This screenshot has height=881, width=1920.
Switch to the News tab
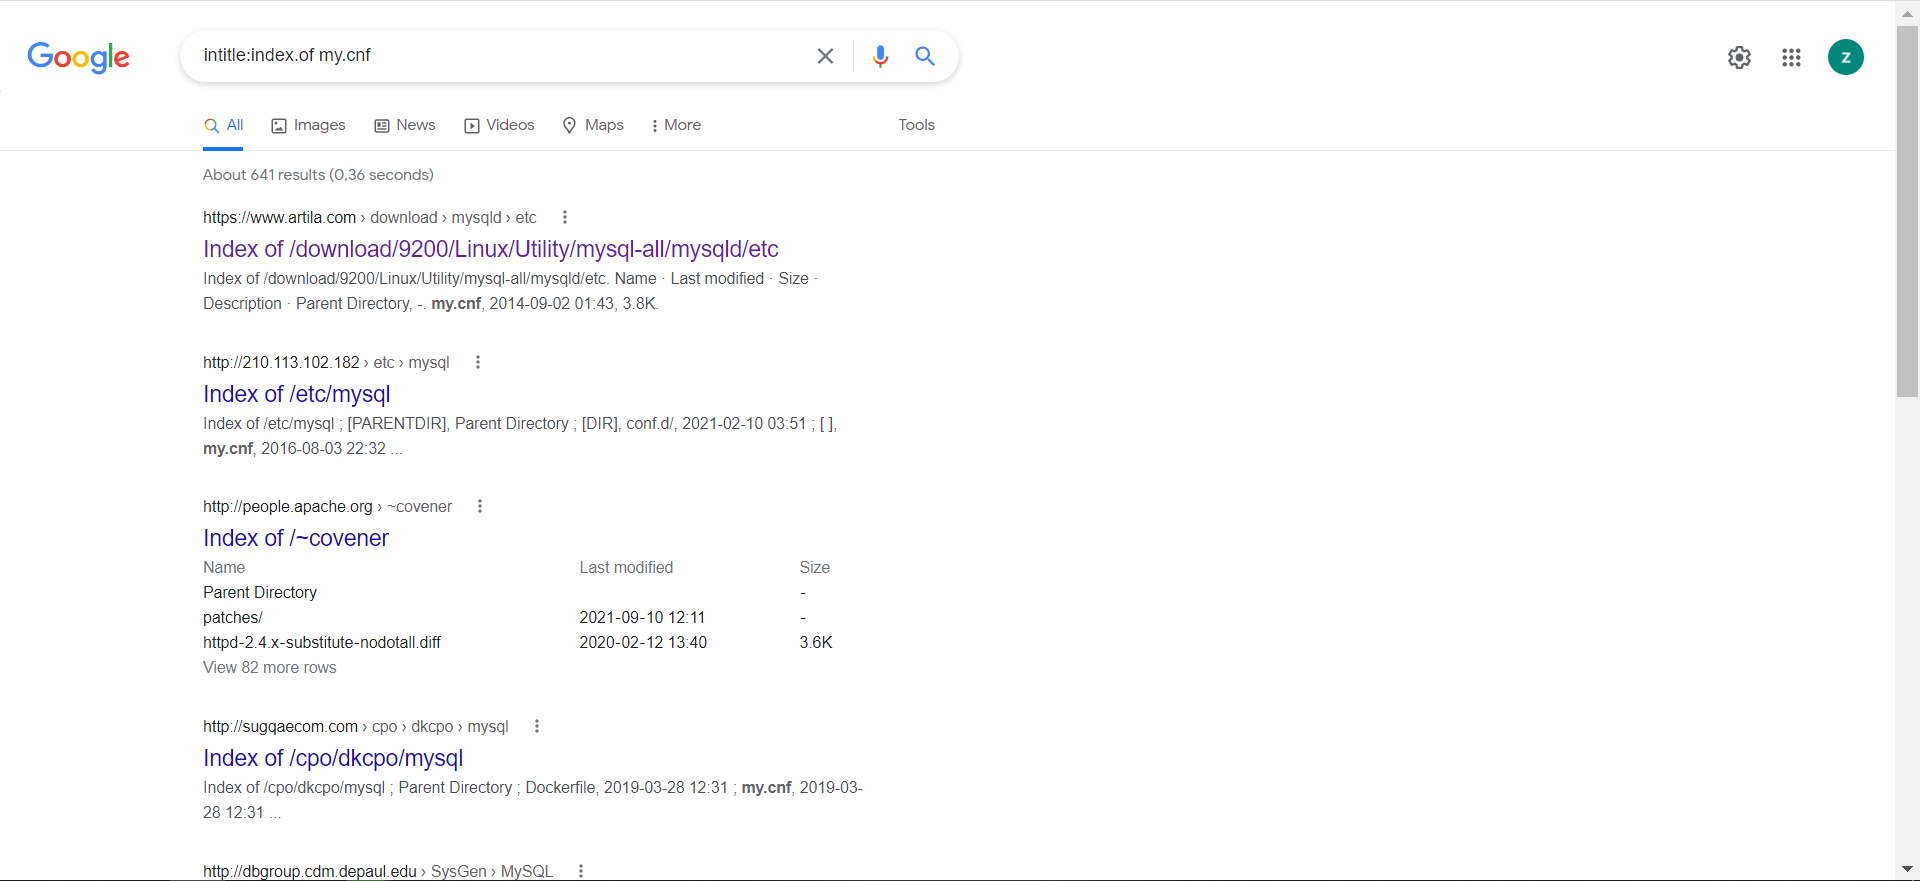pos(405,125)
